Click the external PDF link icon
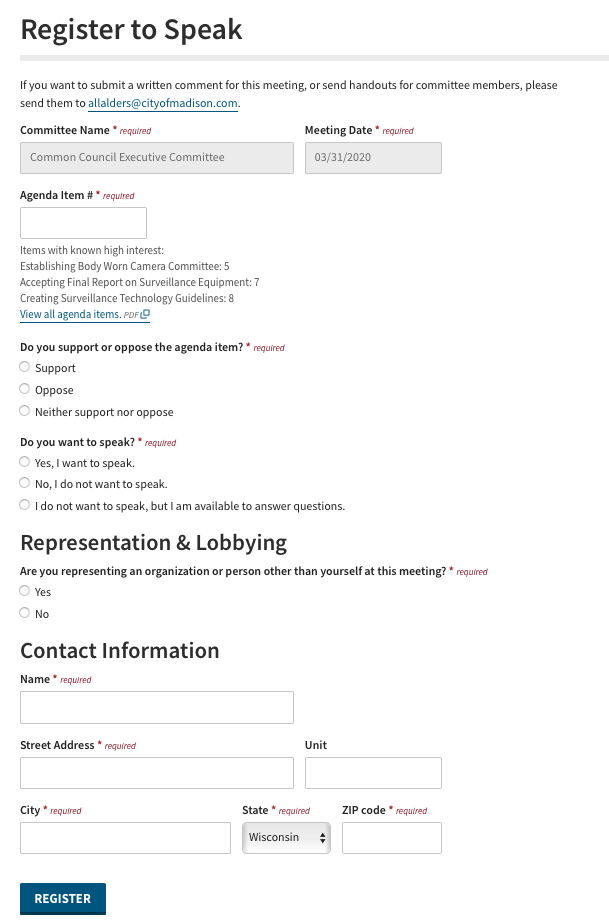The width and height of the screenshot is (609, 922). point(146,314)
